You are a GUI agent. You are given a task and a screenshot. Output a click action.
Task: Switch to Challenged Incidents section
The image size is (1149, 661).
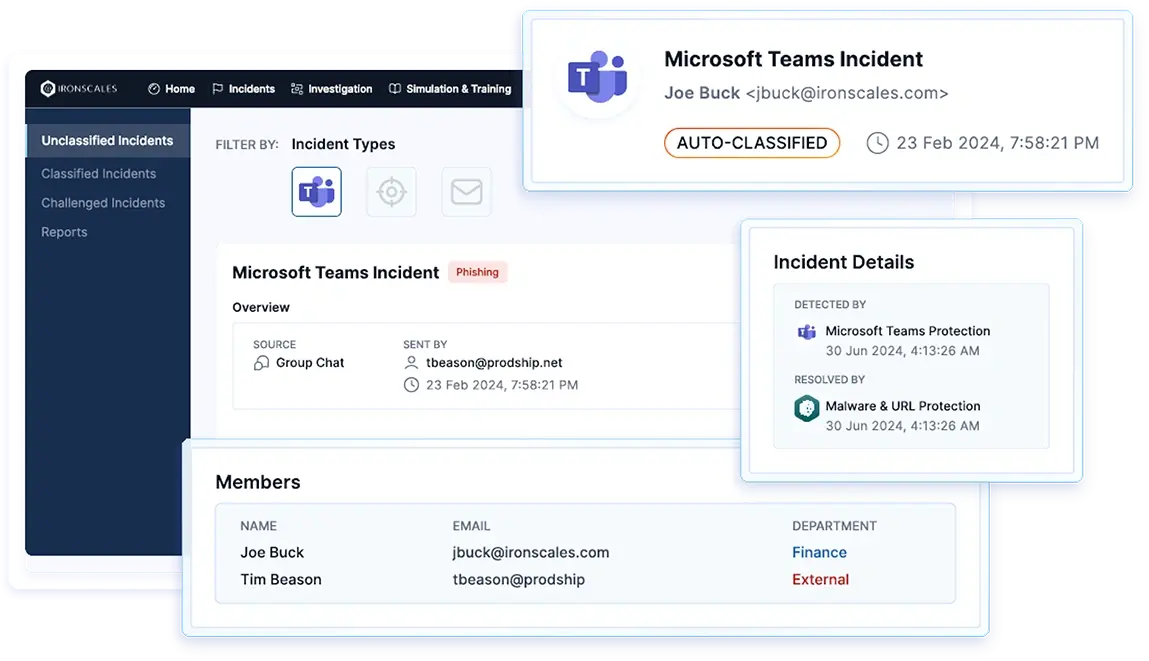click(x=103, y=203)
